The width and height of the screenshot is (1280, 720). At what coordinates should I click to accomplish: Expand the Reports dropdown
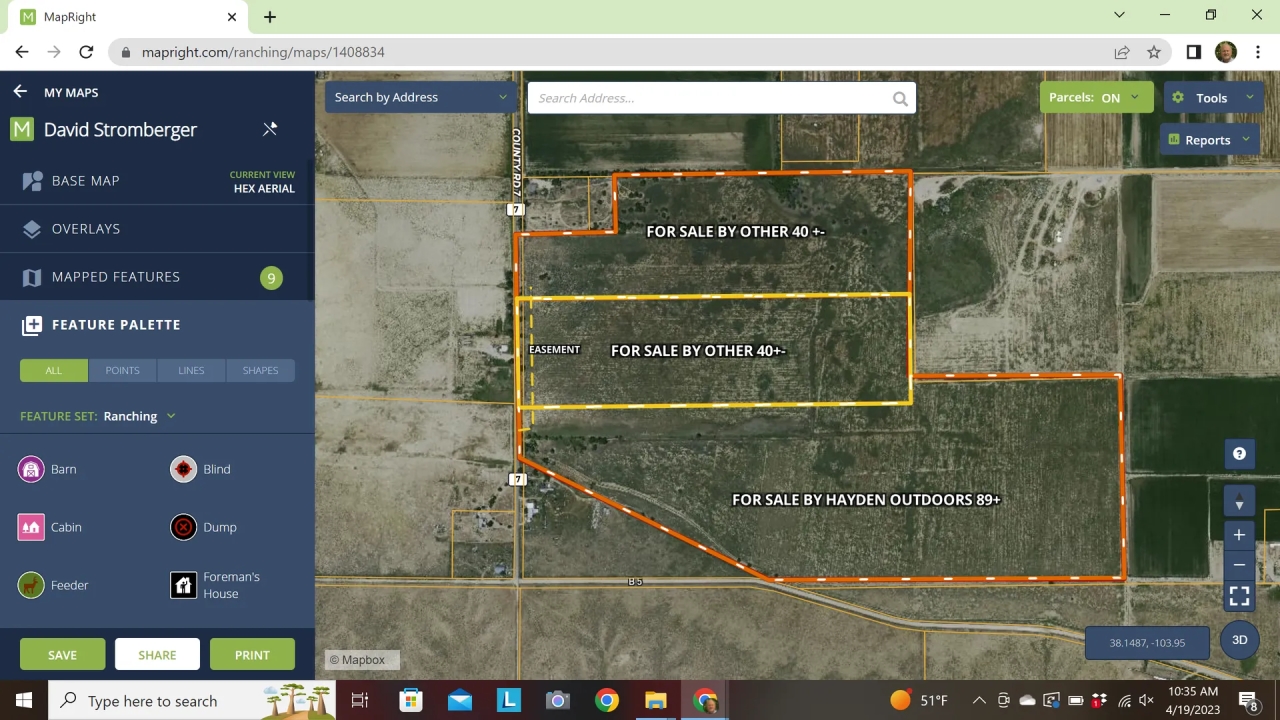click(1211, 140)
